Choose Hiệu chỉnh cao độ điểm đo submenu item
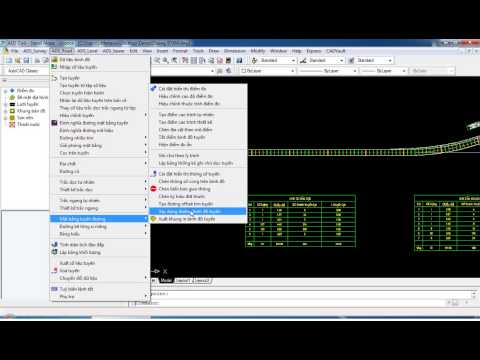The width and height of the screenshot is (480, 360). click(x=198, y=96)
